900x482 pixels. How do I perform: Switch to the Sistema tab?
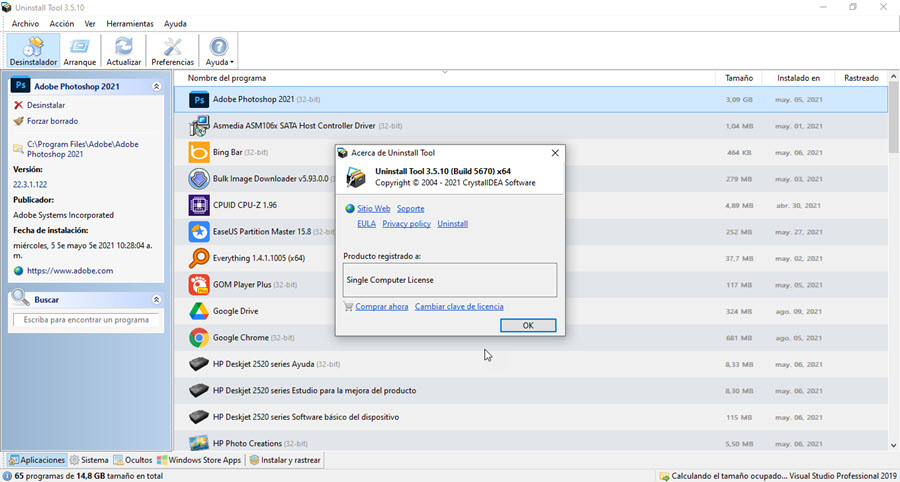[x=89, y=460]
